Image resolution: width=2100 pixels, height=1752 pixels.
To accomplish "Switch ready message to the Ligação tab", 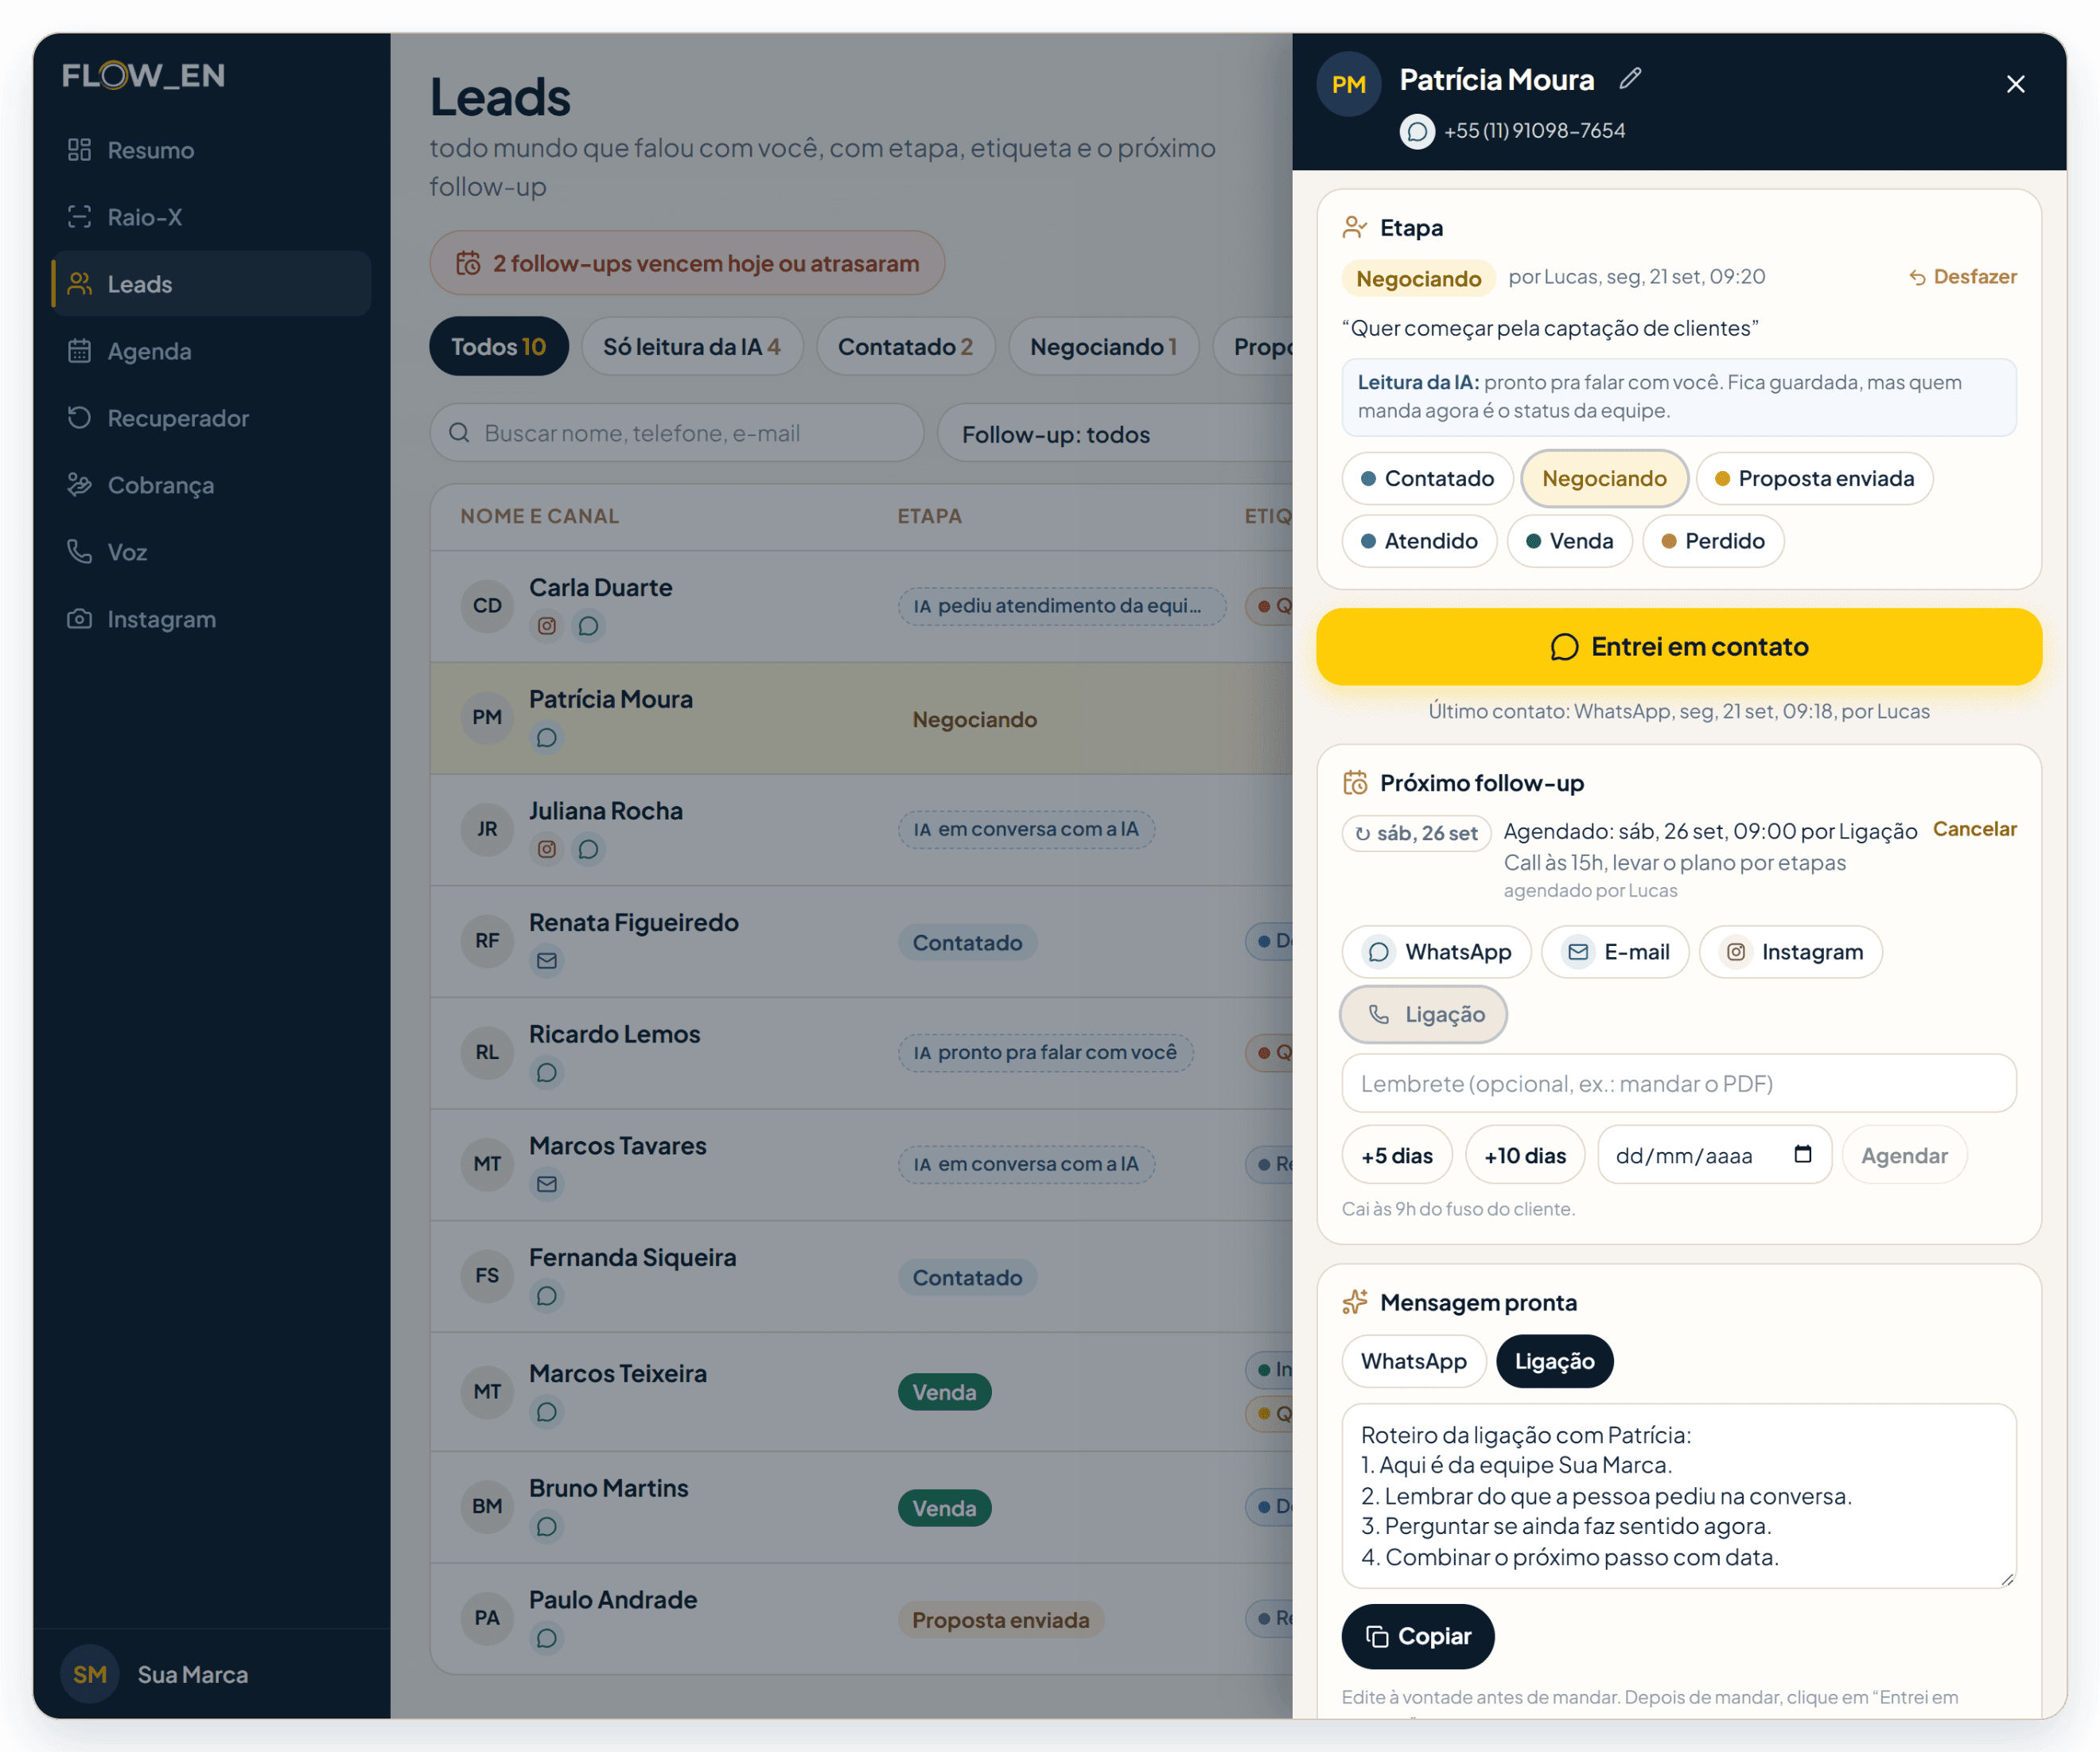I will [1554, 1362].
